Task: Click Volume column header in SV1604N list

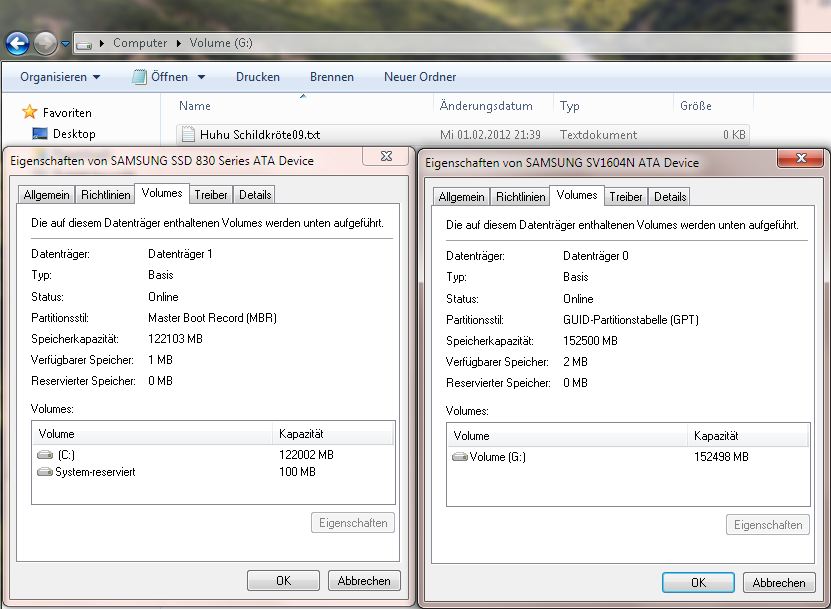Action: (x=568, y=436)
